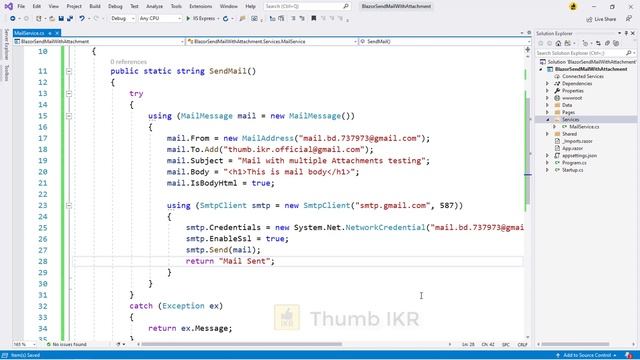
Task: Click the New Project toolbar icon
Action: [39, 18]
